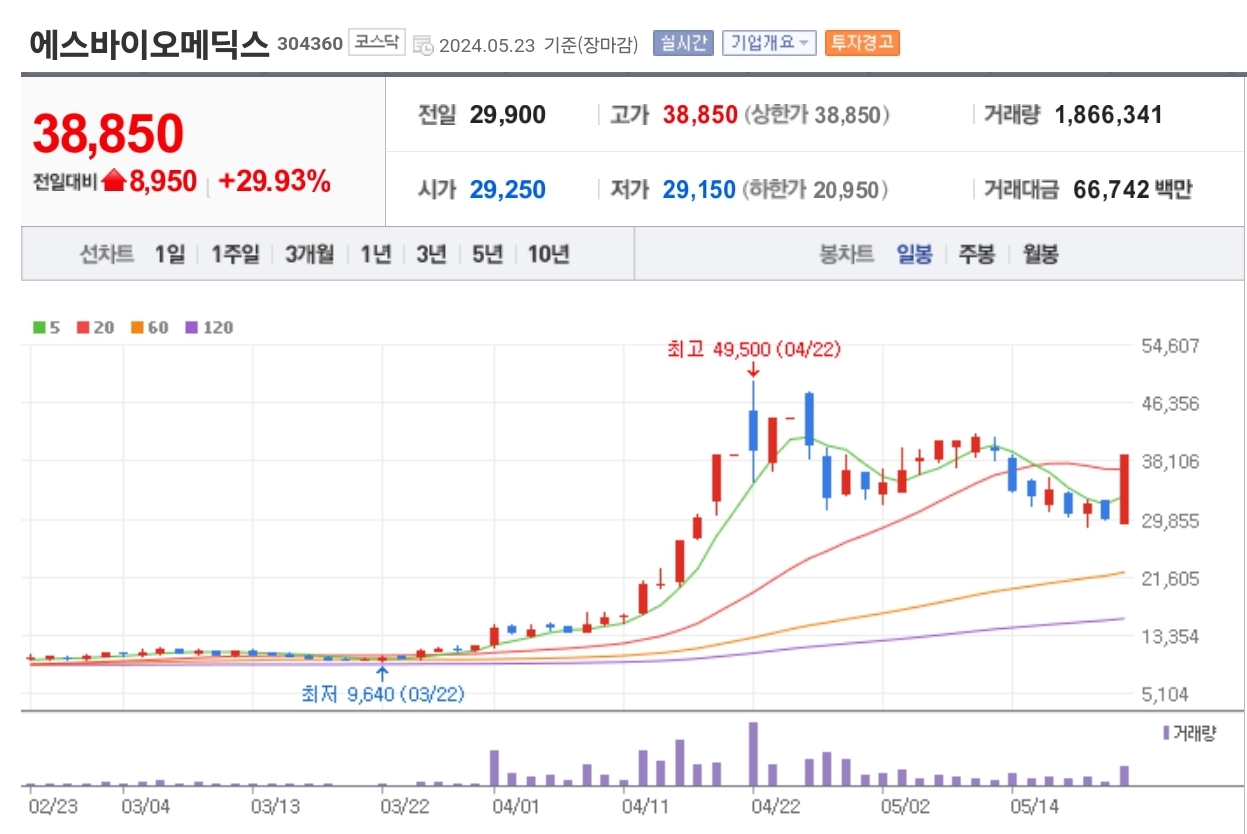Select the 1년 line chart tab

coord(376,254)
